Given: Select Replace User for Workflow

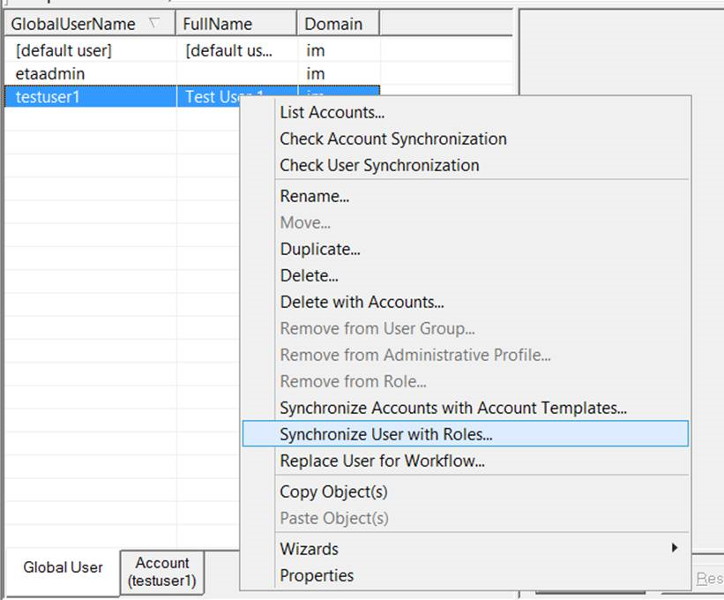Looking at the screenshot, I should click(382, 461).
